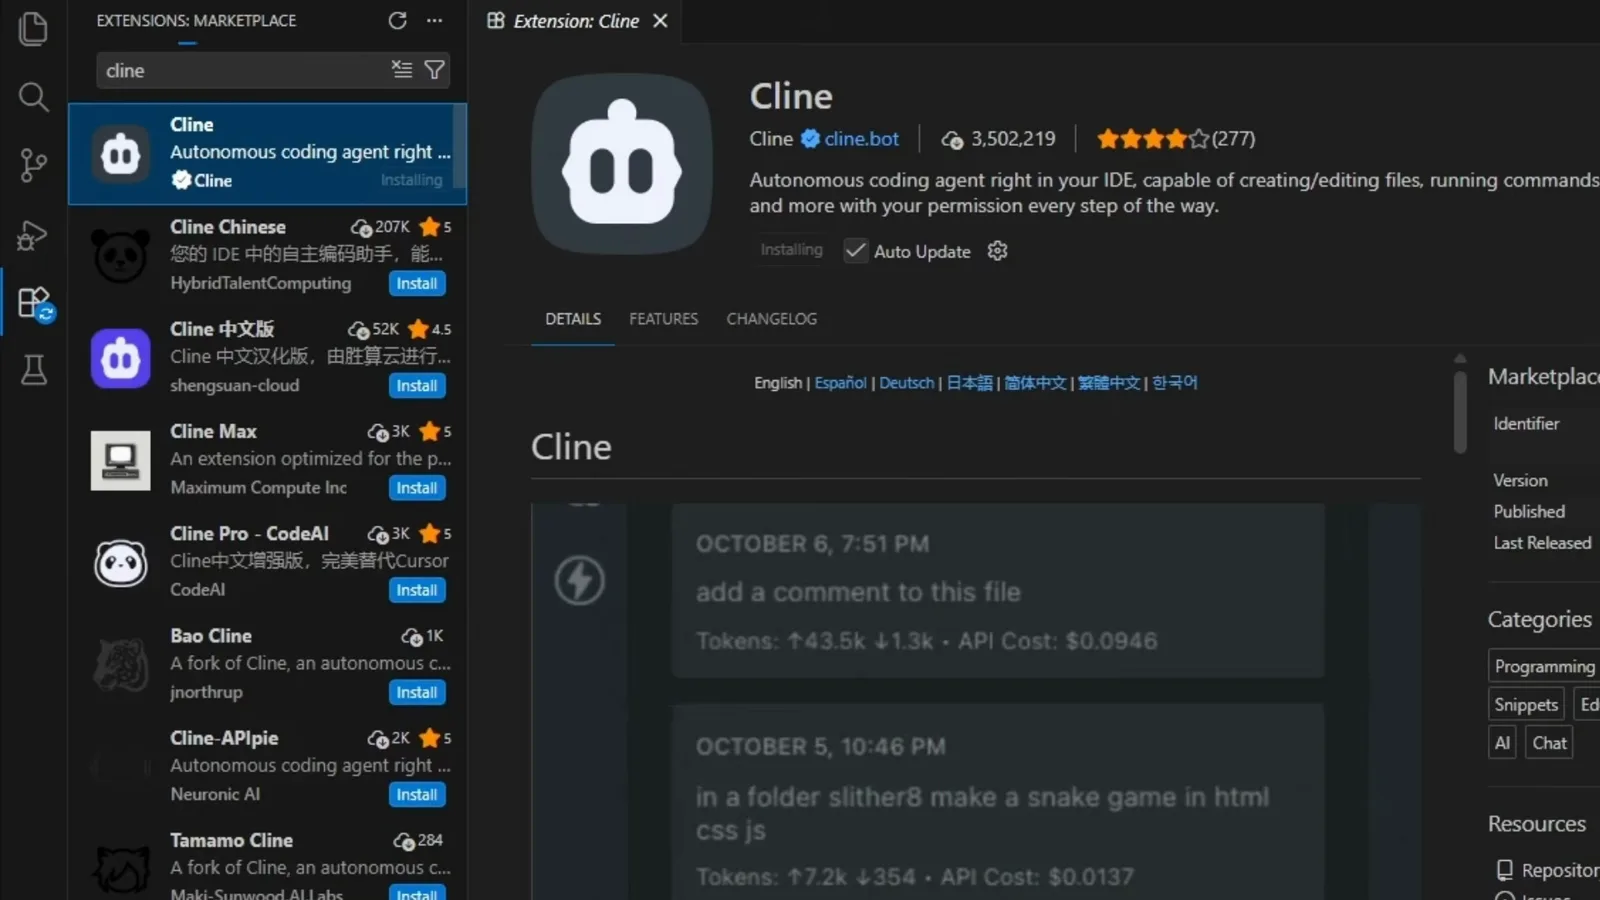
Task: Click 'jnorthrup' publisher text
Action: coord(206,692)
